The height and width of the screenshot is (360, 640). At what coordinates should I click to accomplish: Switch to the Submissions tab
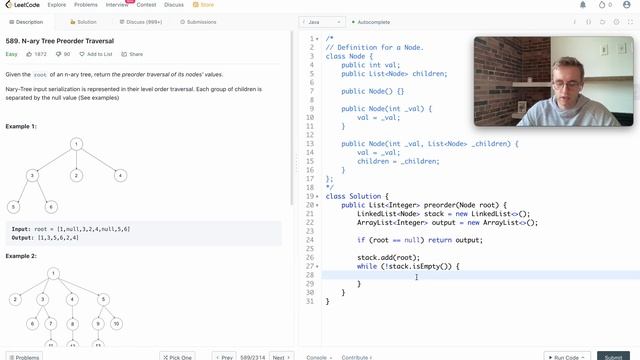coord(198,22)
